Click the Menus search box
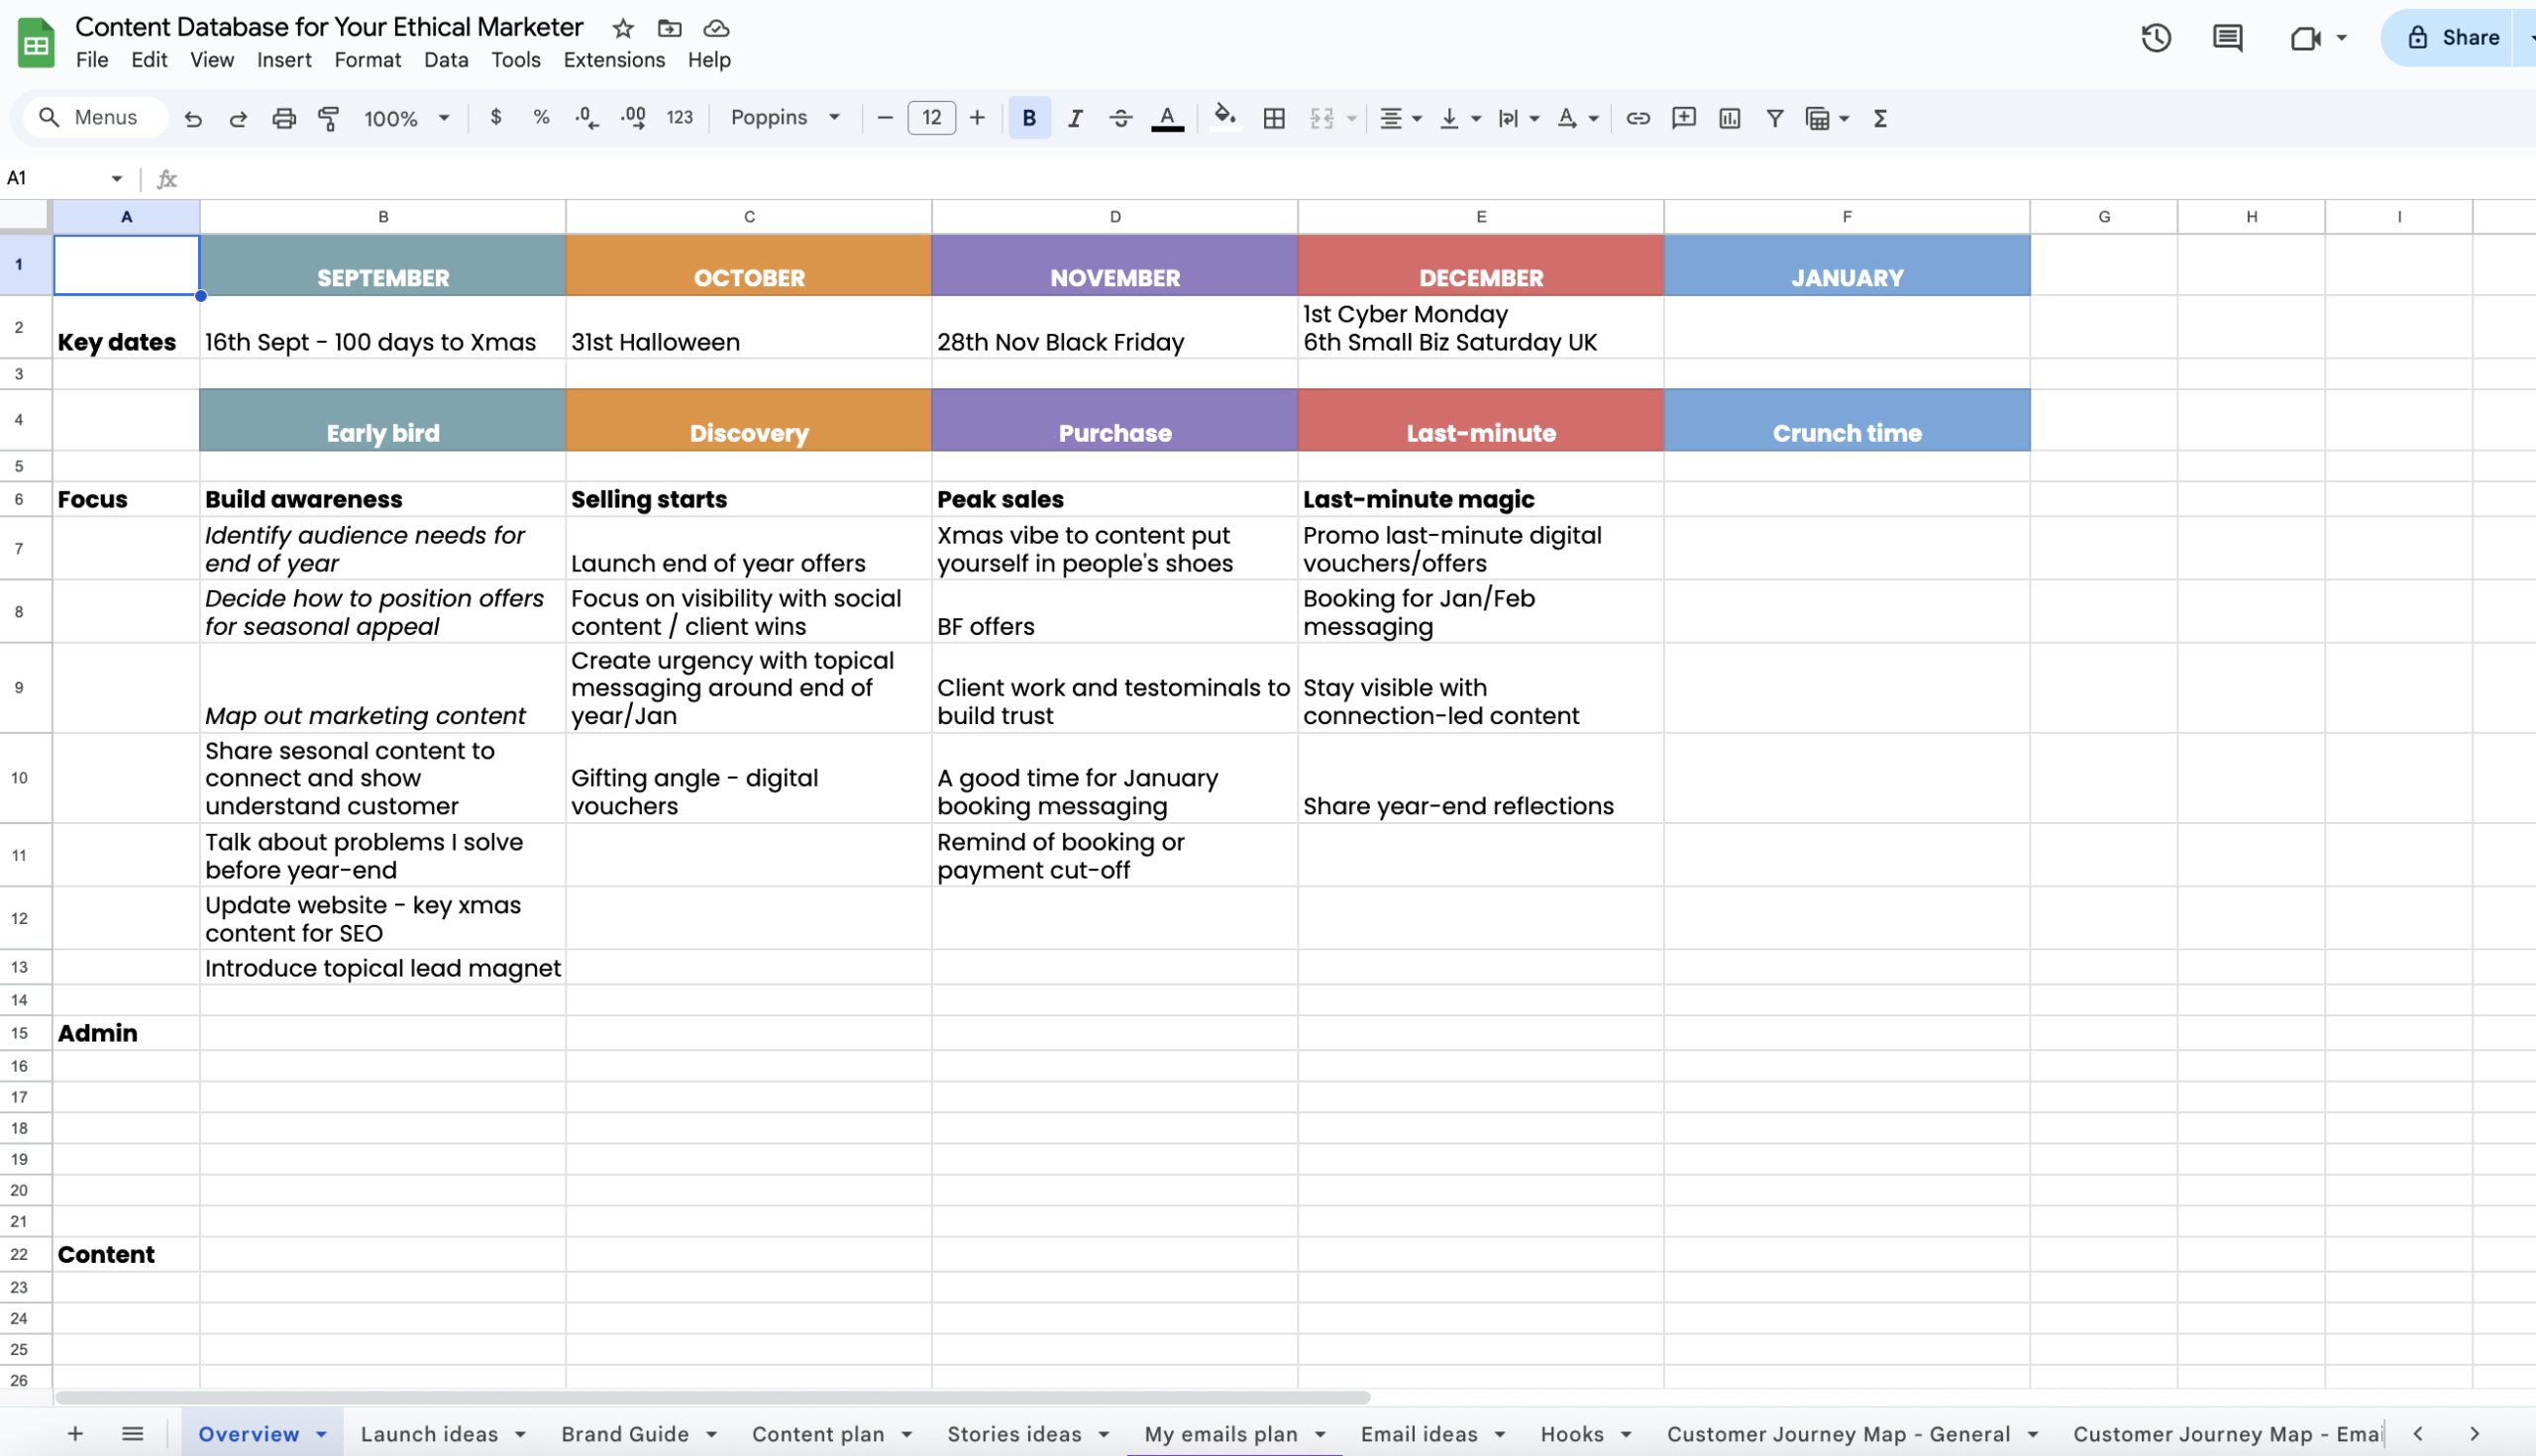2536x1456 pixels. [96, 117]
